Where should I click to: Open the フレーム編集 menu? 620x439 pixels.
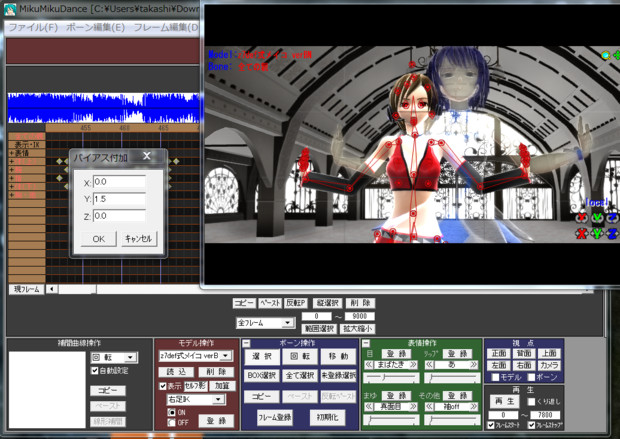pyautogui.click(x=166, y=28)
